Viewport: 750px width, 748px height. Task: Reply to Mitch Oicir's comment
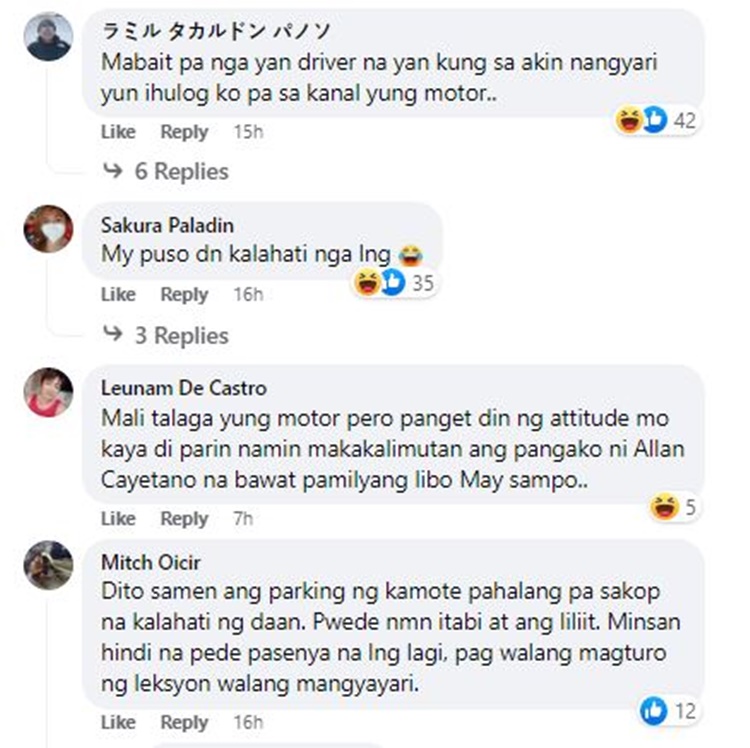(x=184, y=723)
